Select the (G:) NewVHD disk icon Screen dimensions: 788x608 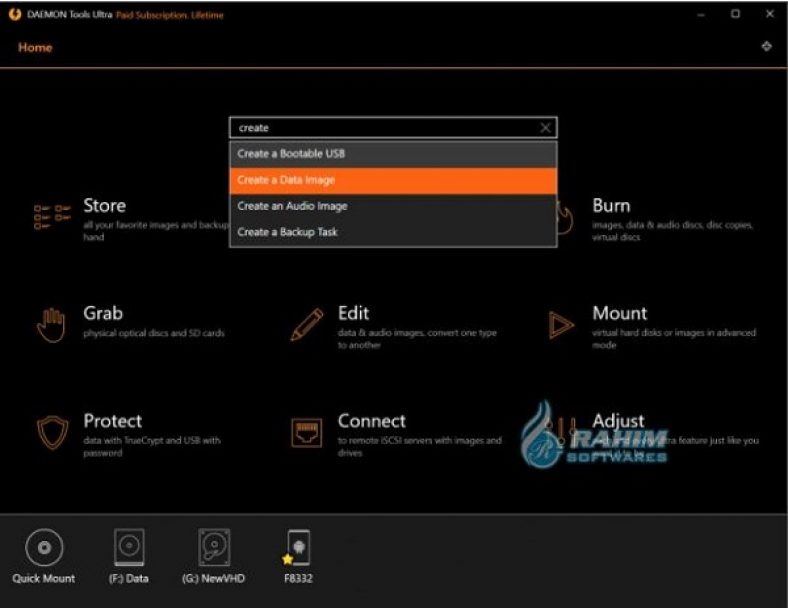214,547
